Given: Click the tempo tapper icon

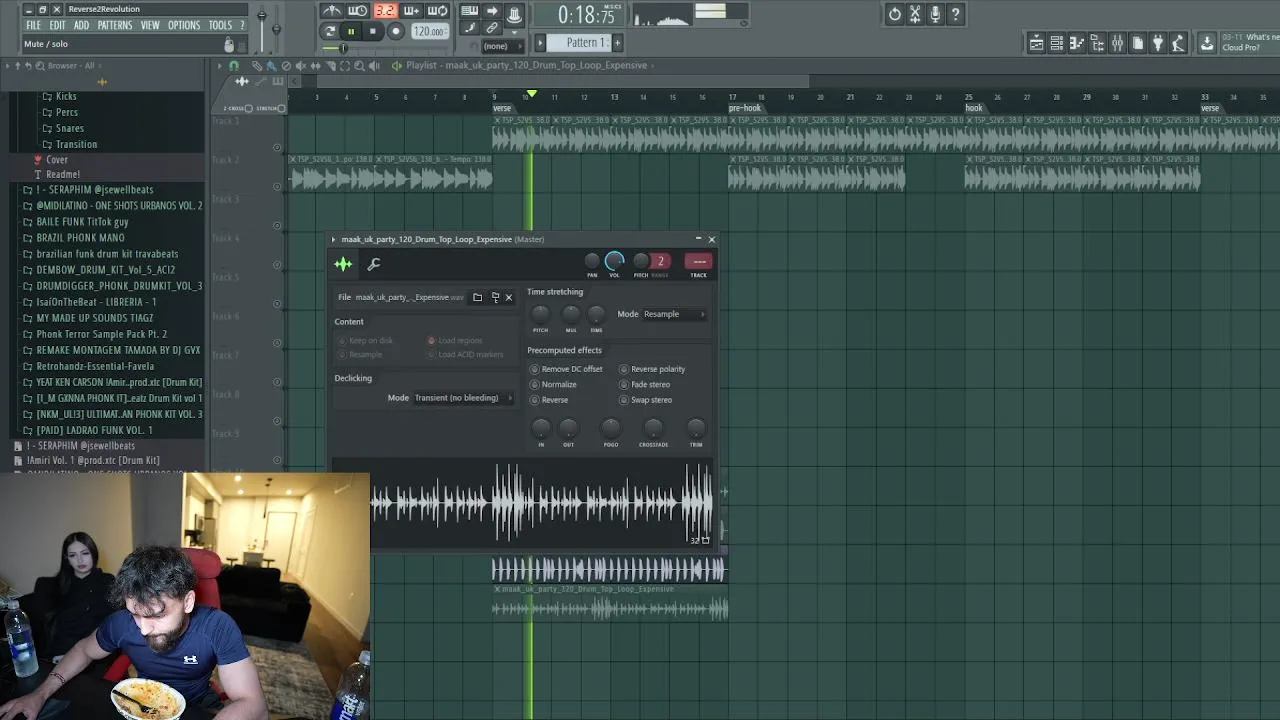Looking at the screenshot, I should (x=1178, y=43).
